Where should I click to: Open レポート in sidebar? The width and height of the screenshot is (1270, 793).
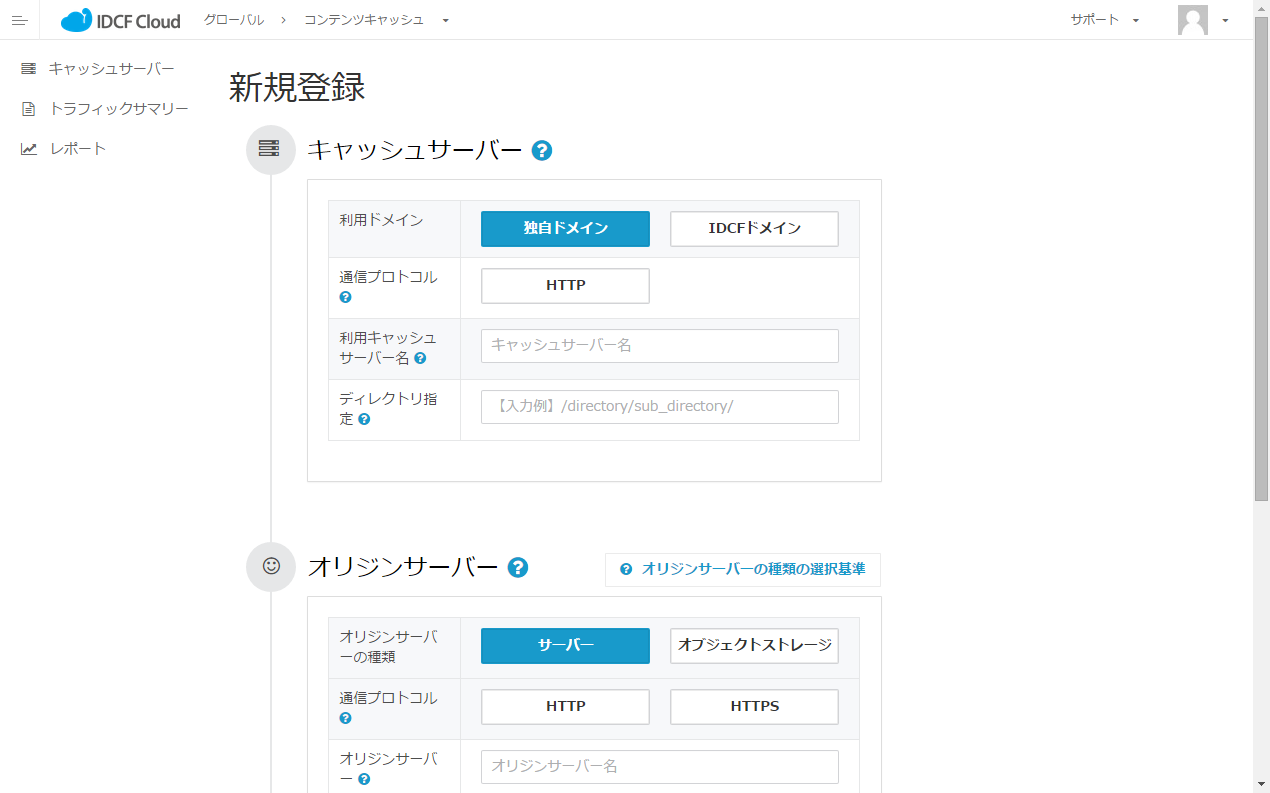[77, 149]
